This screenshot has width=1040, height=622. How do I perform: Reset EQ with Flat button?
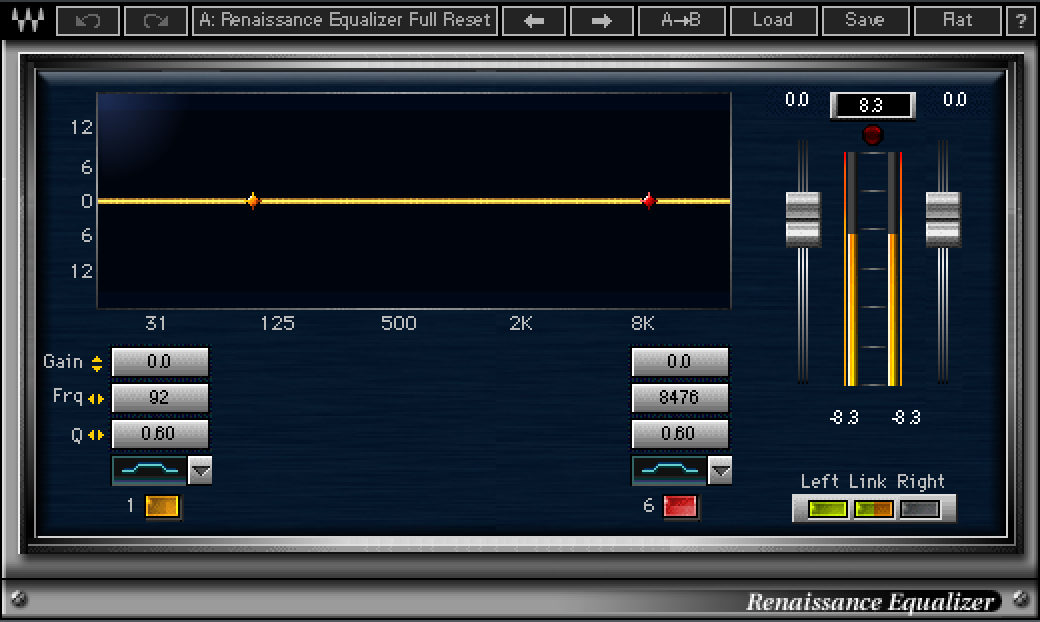pyautogui.click(x=957, y=21)
